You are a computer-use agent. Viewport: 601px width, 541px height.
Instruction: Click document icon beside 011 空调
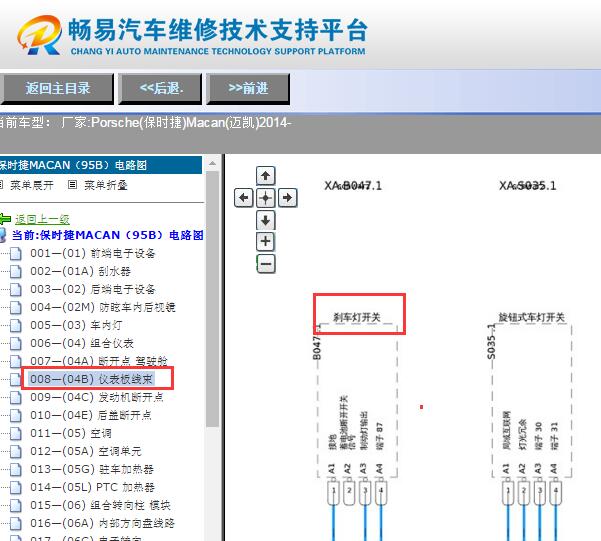[x=16, y=434]
